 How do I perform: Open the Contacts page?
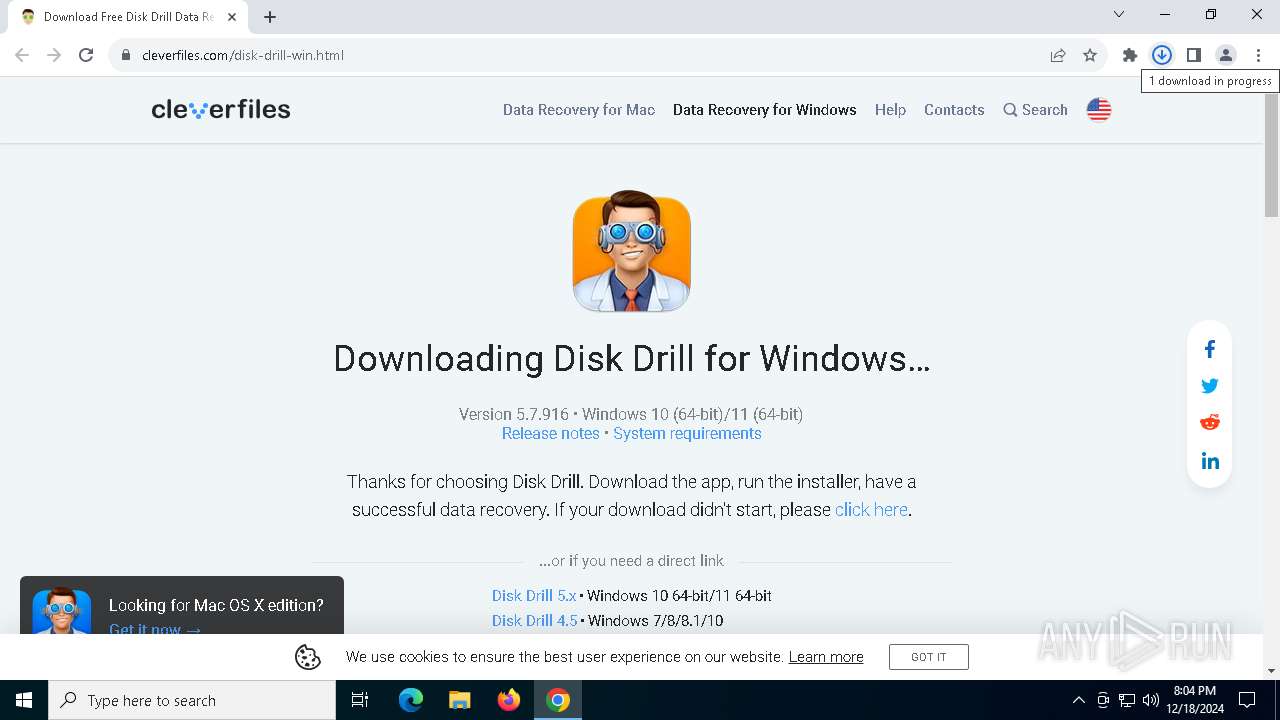pos(954,110)
